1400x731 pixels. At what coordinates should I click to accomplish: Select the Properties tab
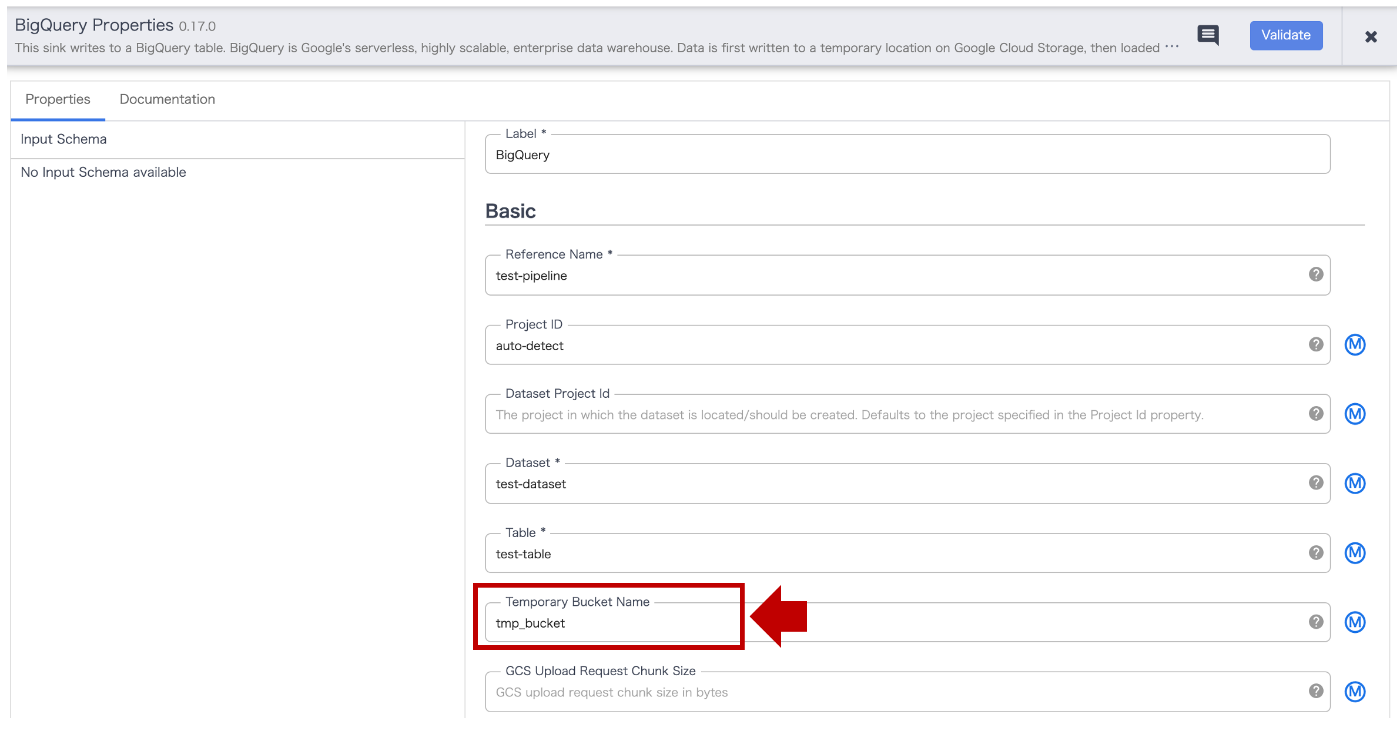tap(58, 99)
